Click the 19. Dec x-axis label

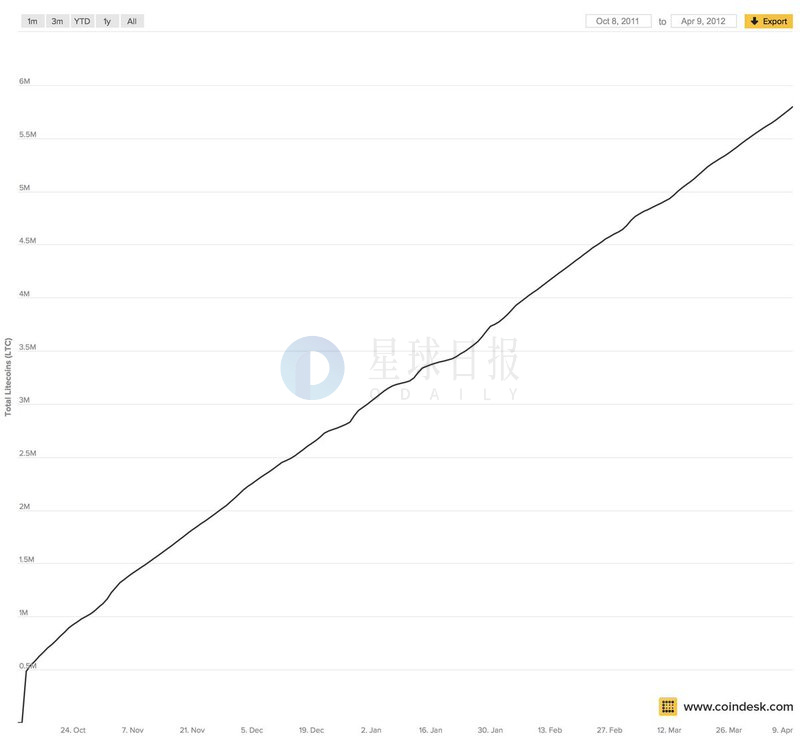[x=311, y=730]
